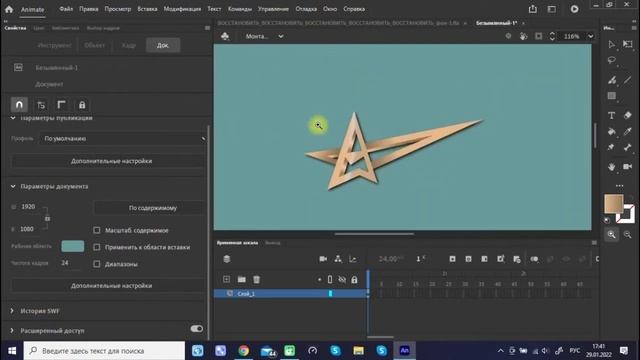Open the zoom percentage dropdown
This screenshot has height=360, width=640.
pos(590,36)
